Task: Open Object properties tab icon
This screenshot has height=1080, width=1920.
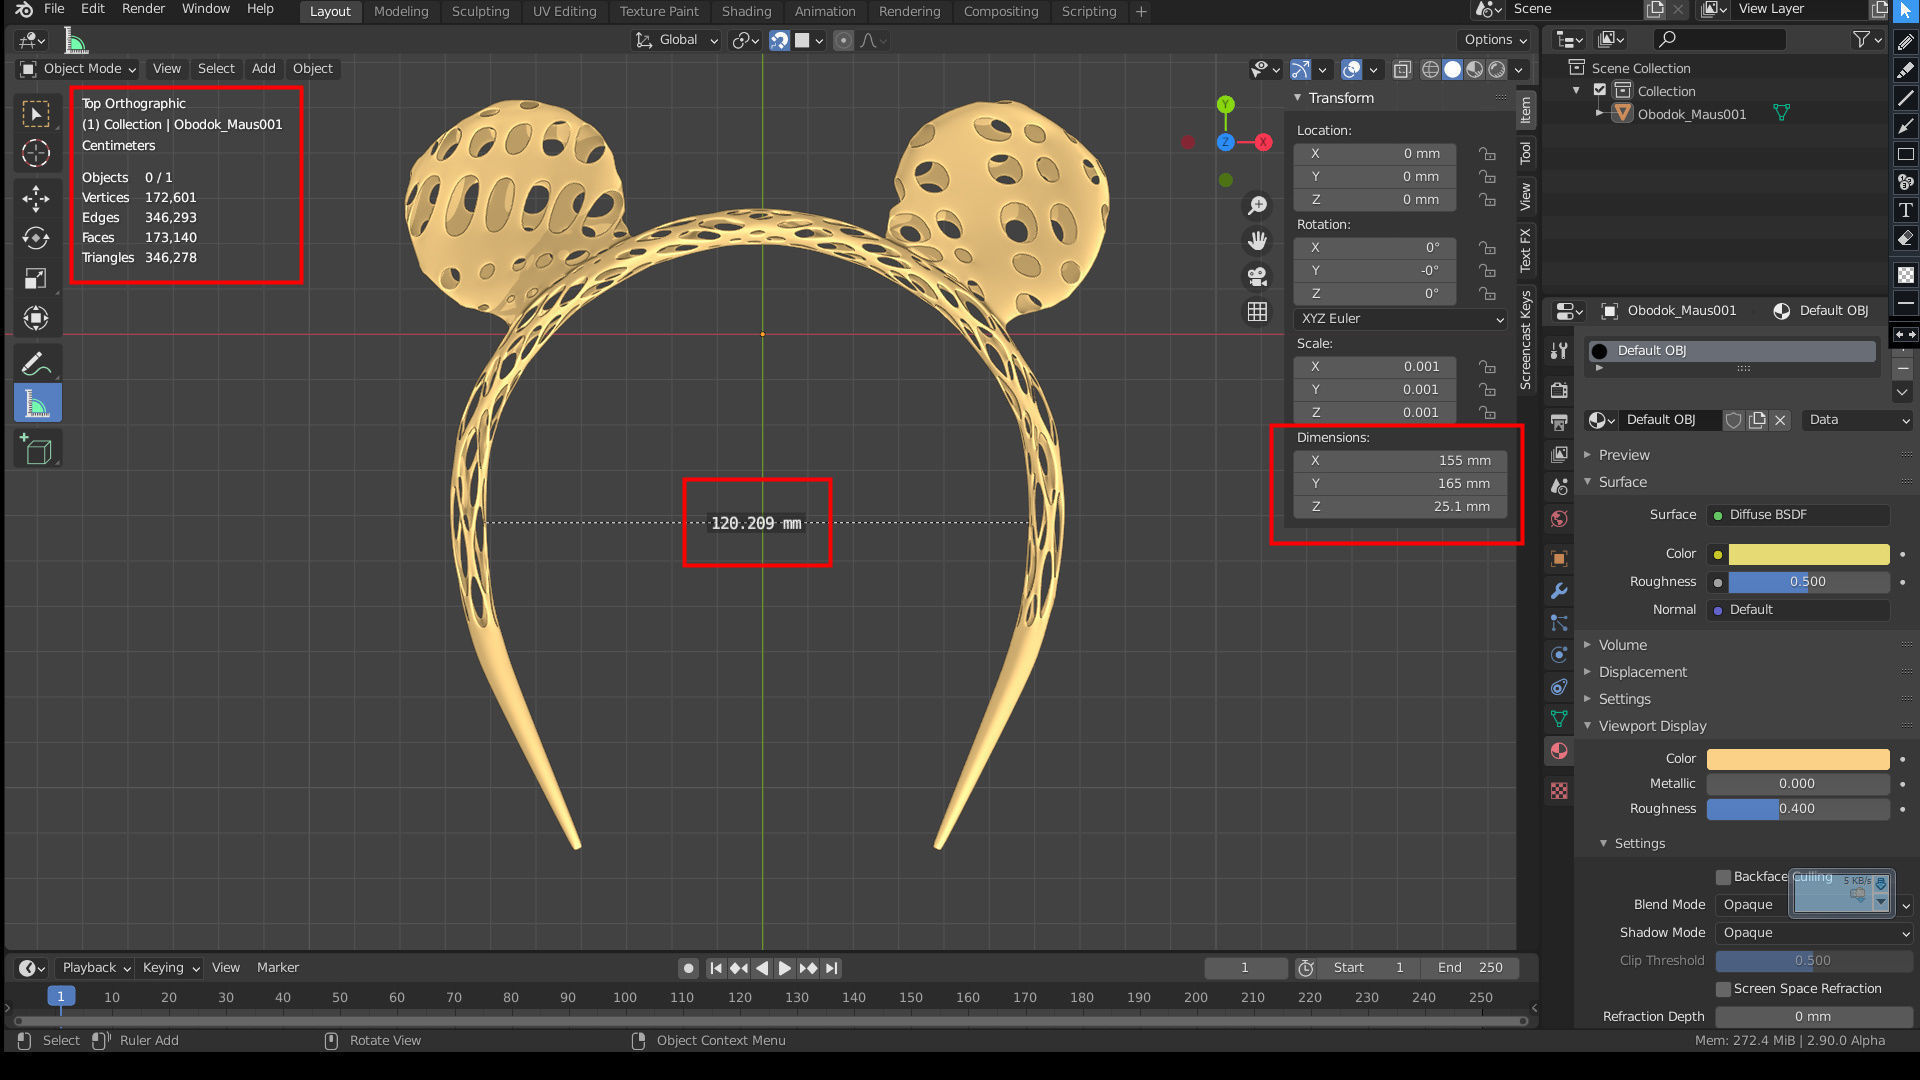Action: click(1559, 558)
